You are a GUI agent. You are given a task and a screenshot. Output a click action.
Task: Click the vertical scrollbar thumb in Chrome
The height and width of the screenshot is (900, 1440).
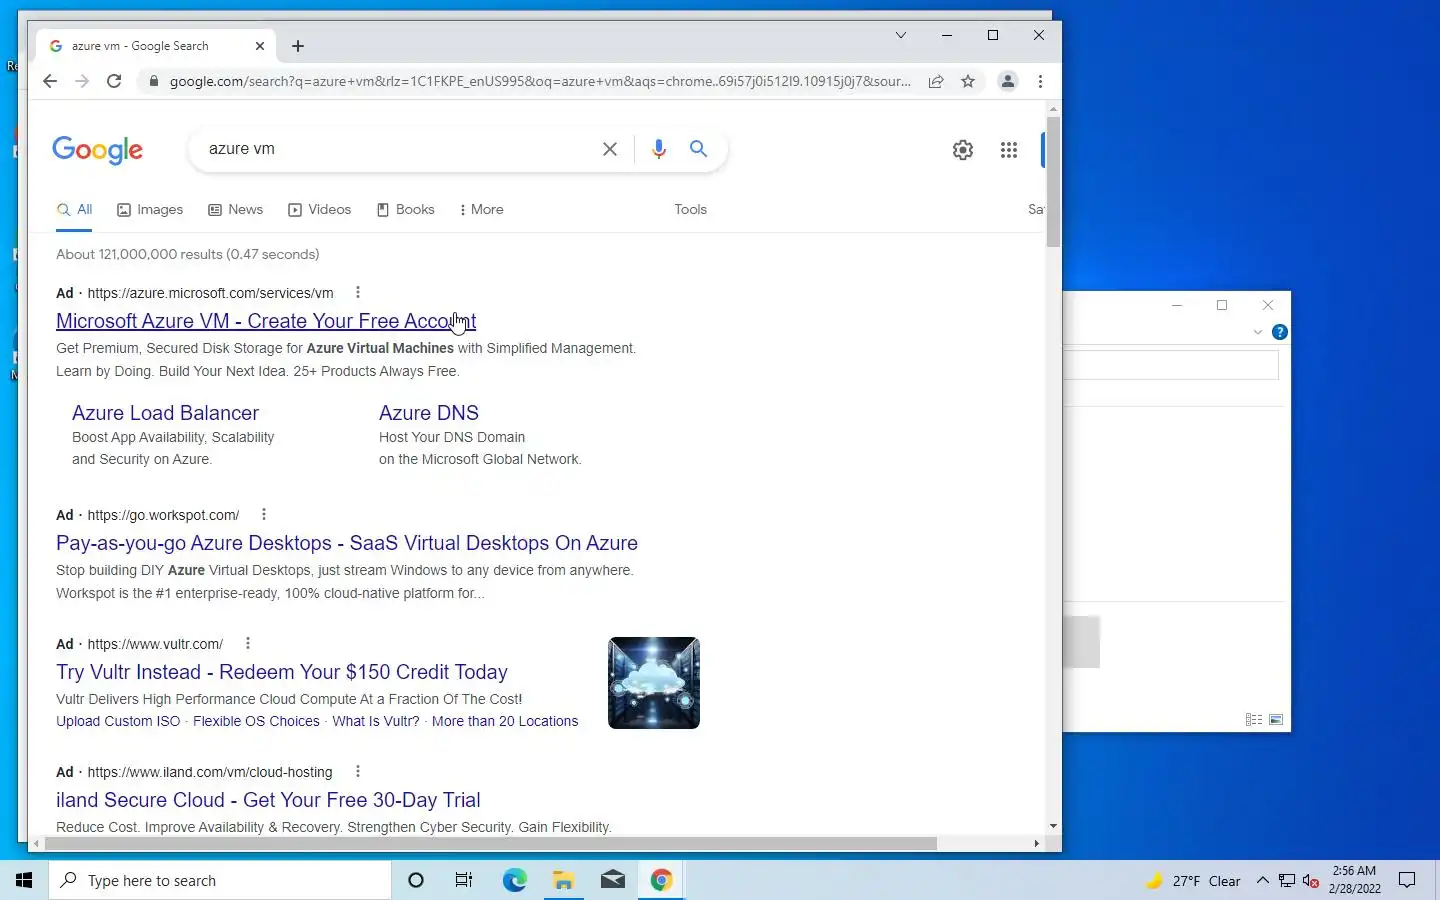pos(1053,182)
